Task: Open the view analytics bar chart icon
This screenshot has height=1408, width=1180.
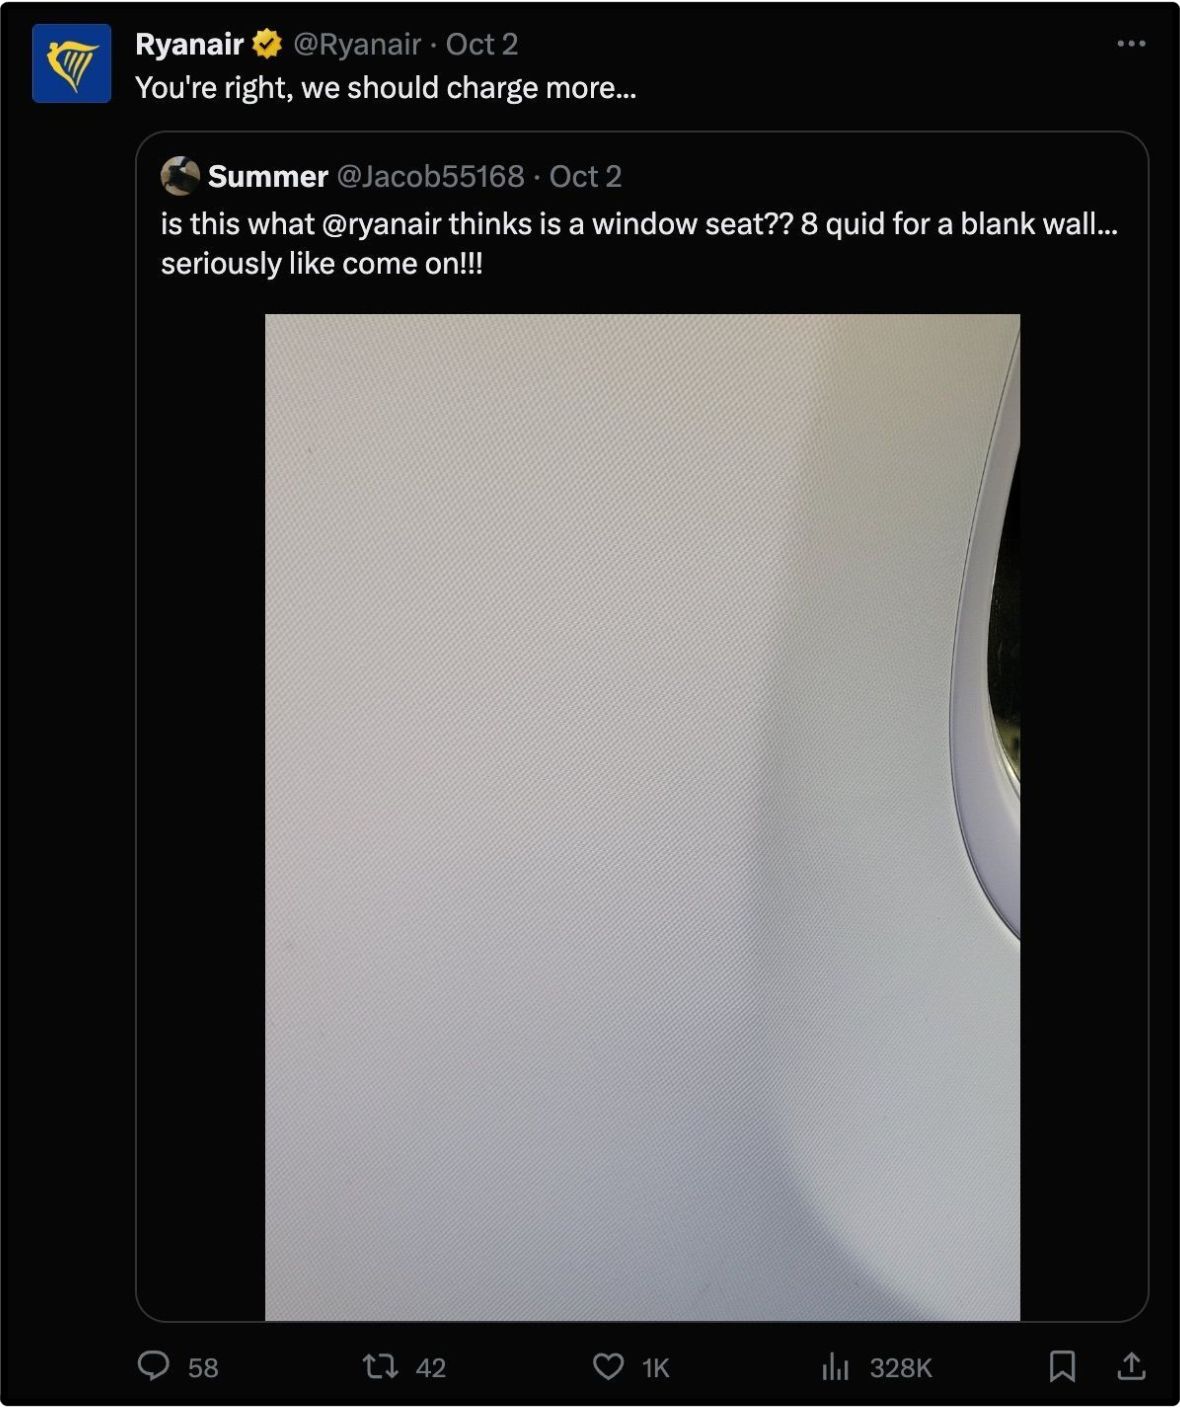Action: 835,1366
